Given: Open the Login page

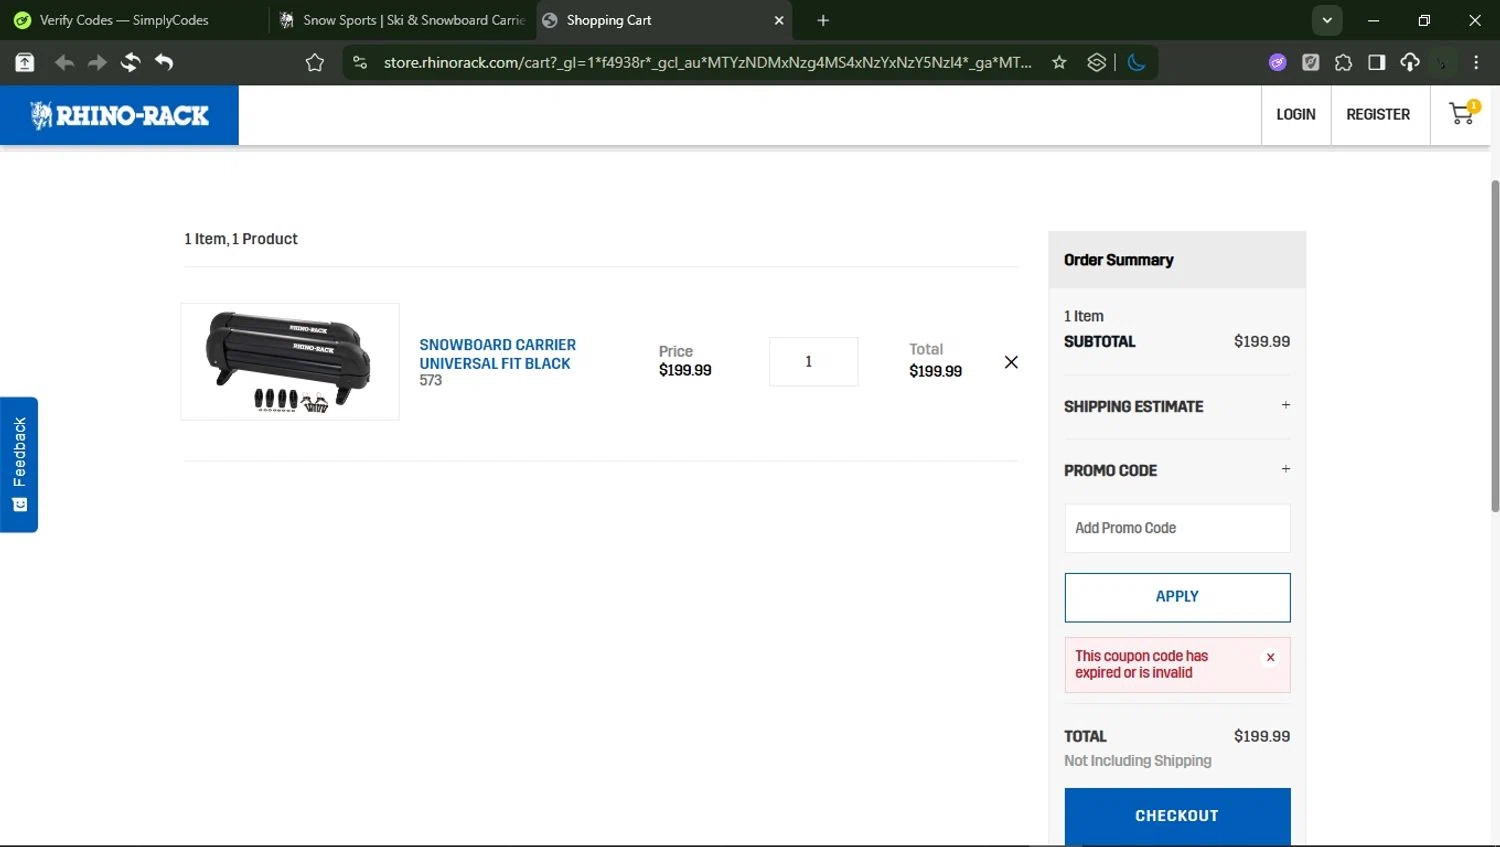Looking at the screenshot, I should [1295, 114].
